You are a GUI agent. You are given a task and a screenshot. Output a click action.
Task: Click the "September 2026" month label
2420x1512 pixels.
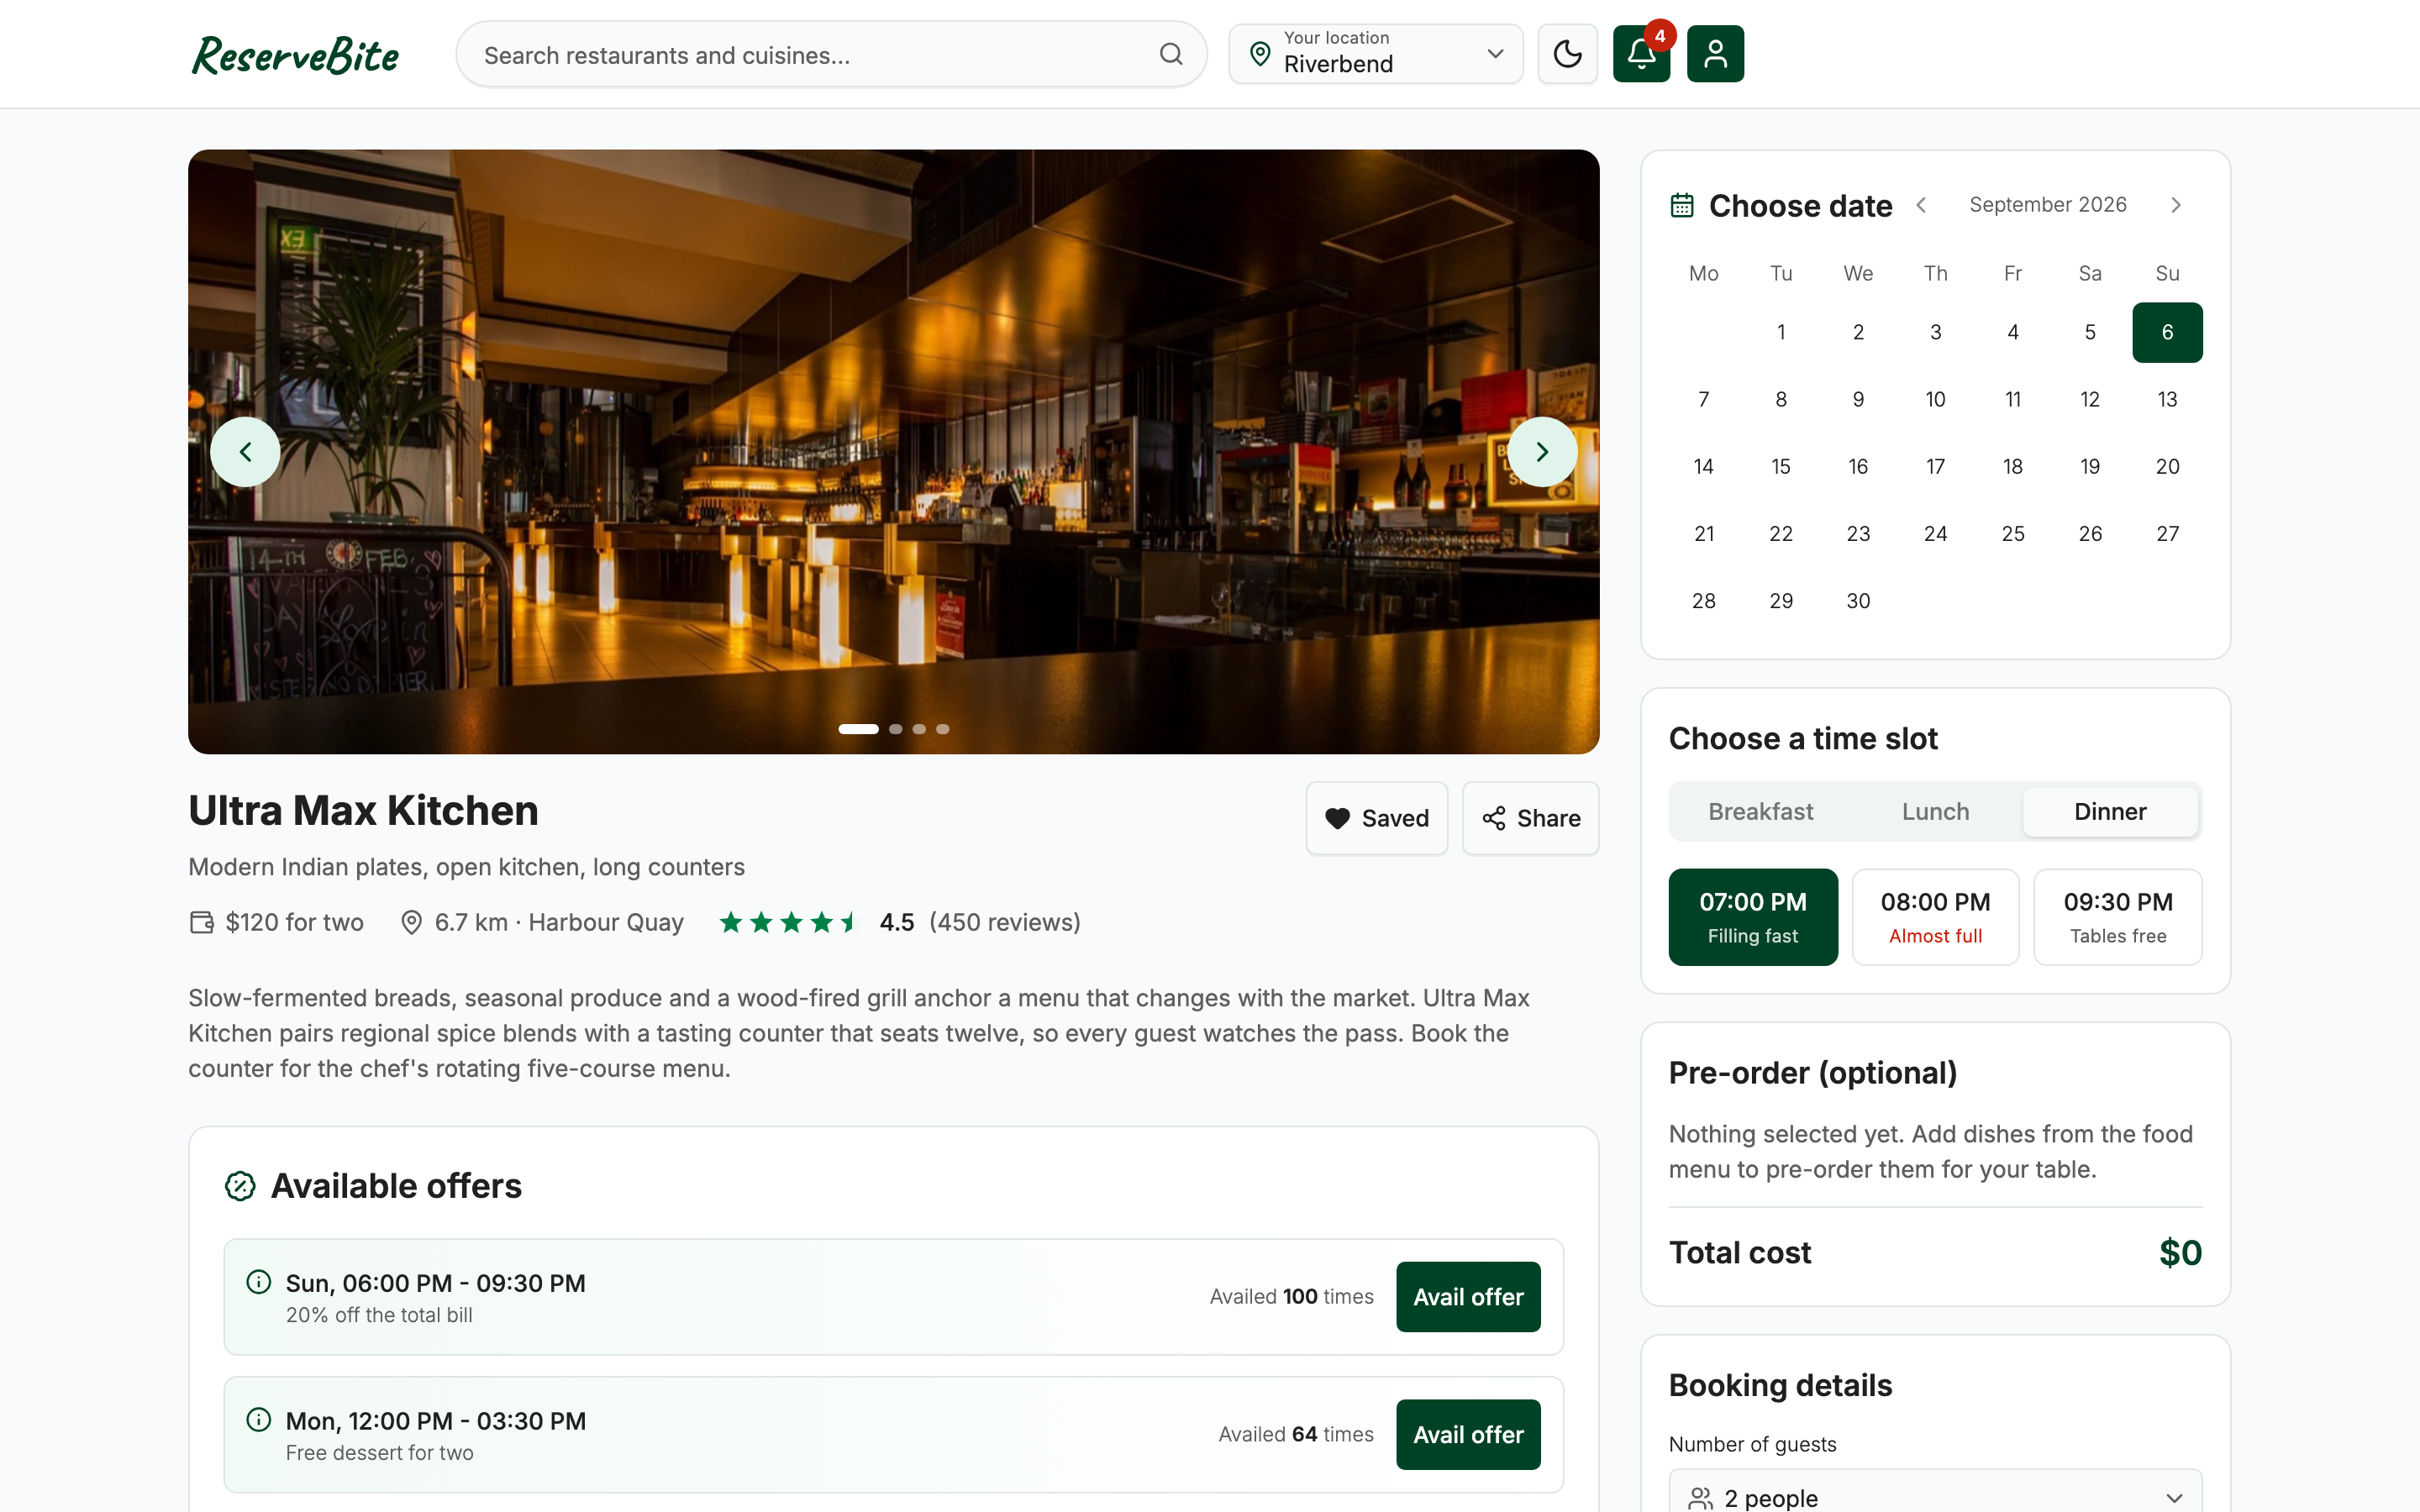2048,205
